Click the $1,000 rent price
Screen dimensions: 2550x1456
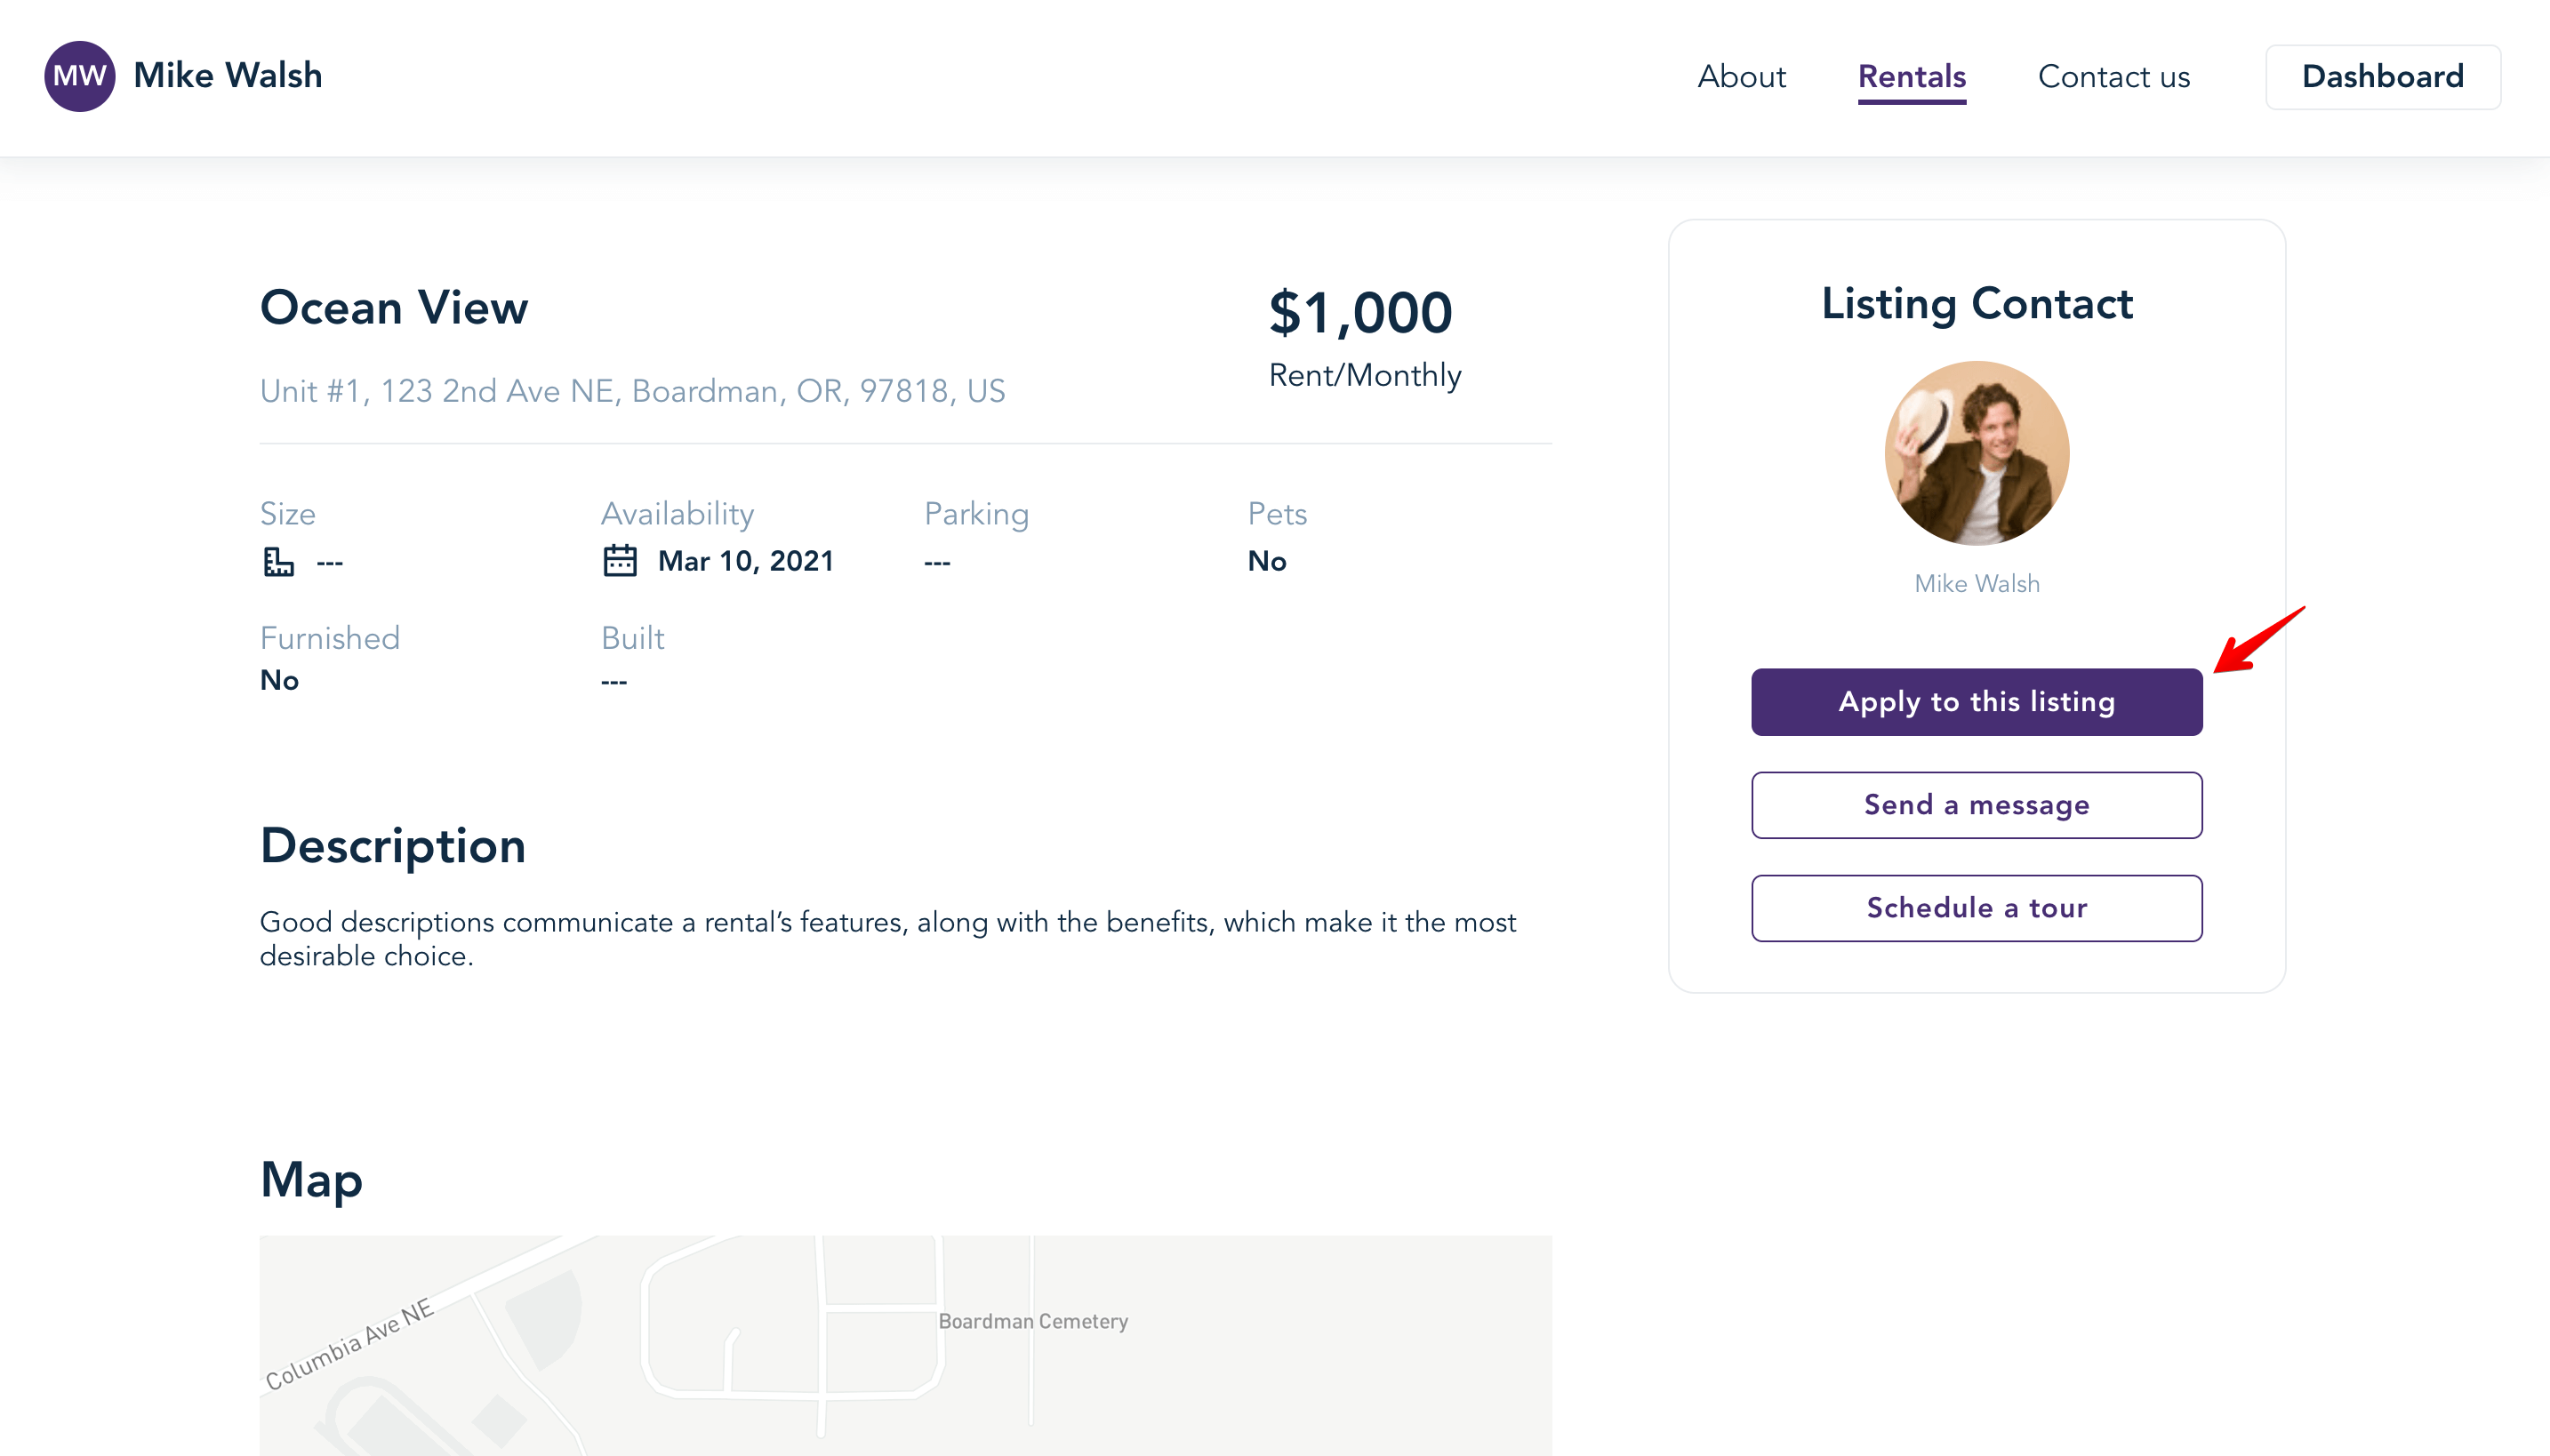pyautogui.click(x=1360, y=312)
